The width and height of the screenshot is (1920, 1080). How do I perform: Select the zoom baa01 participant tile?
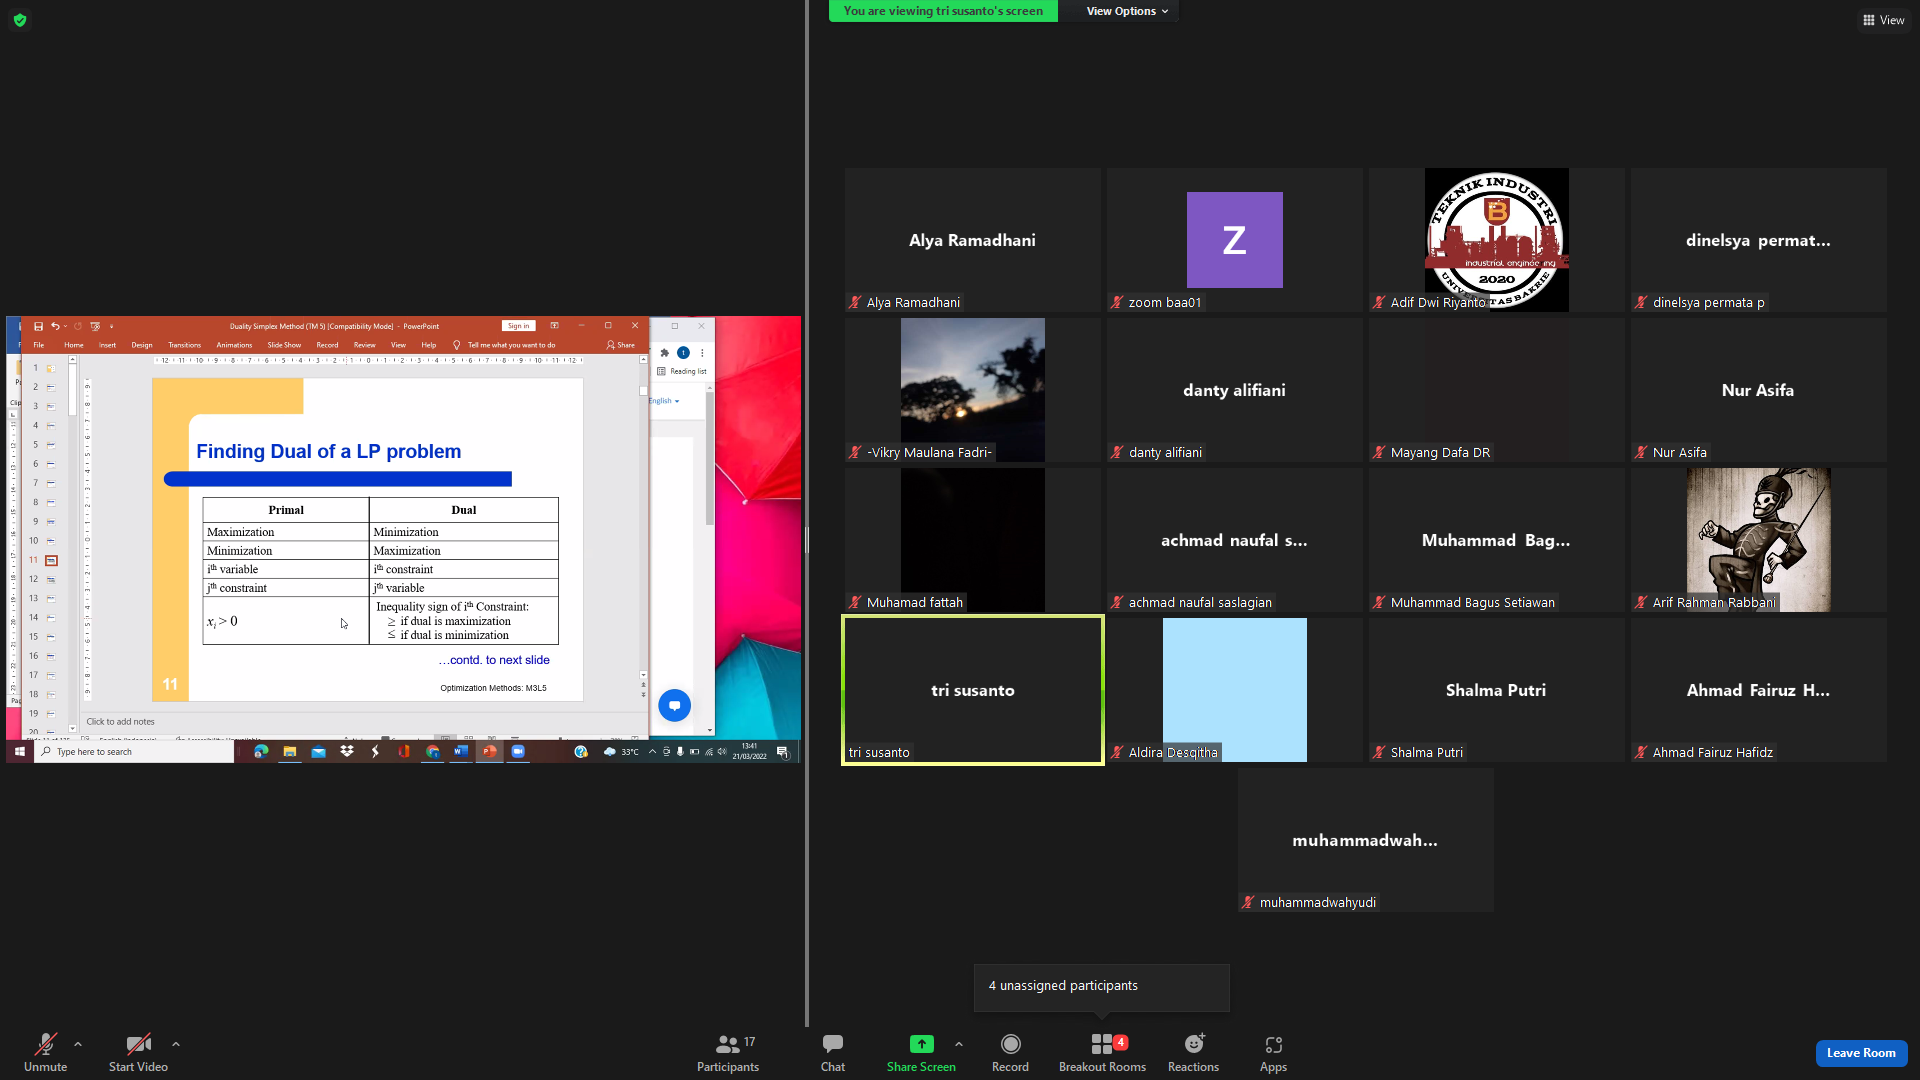click(1234, 240)
